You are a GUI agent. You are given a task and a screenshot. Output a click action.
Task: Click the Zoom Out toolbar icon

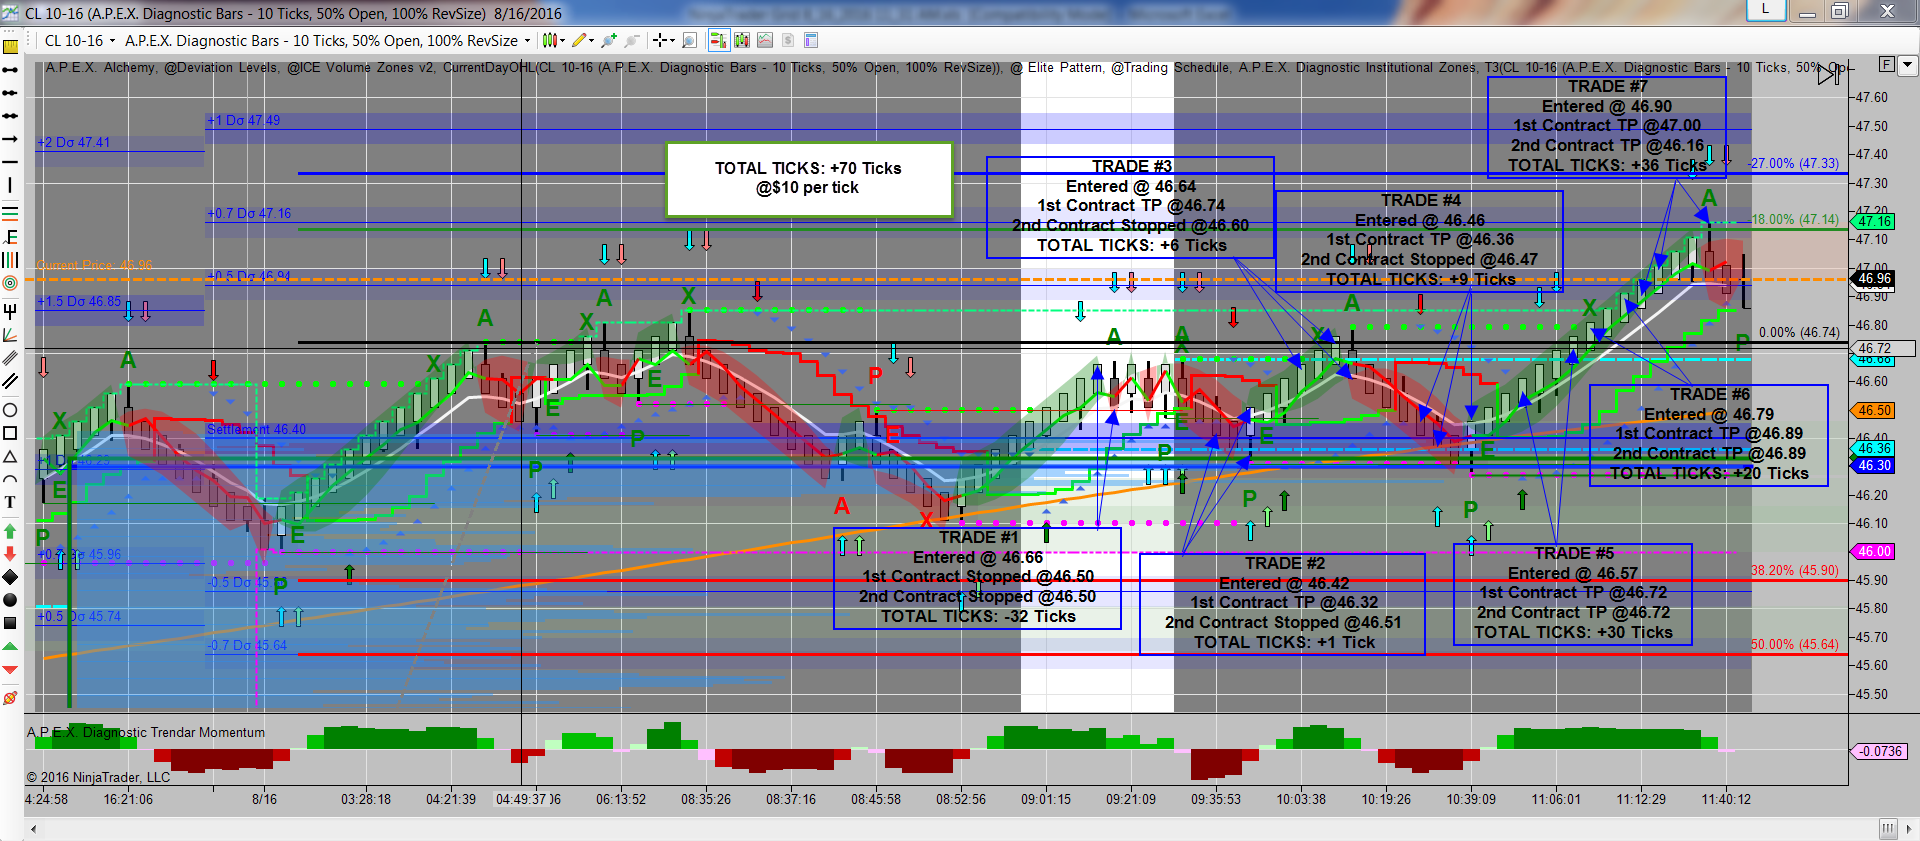pos(631,41)
